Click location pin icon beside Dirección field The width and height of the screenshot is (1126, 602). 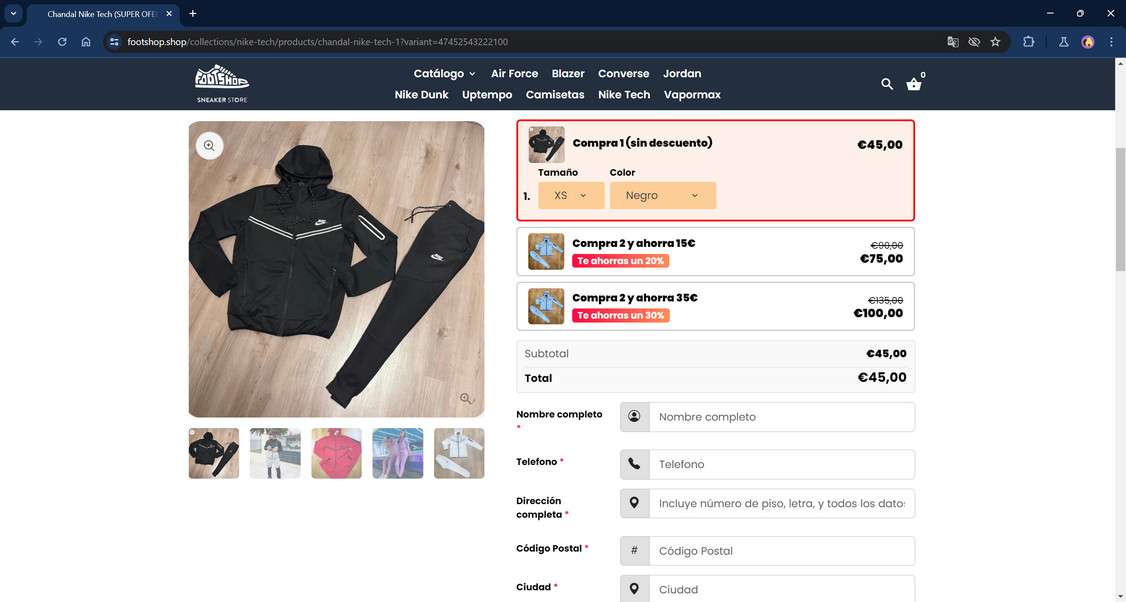pos(634,504)
